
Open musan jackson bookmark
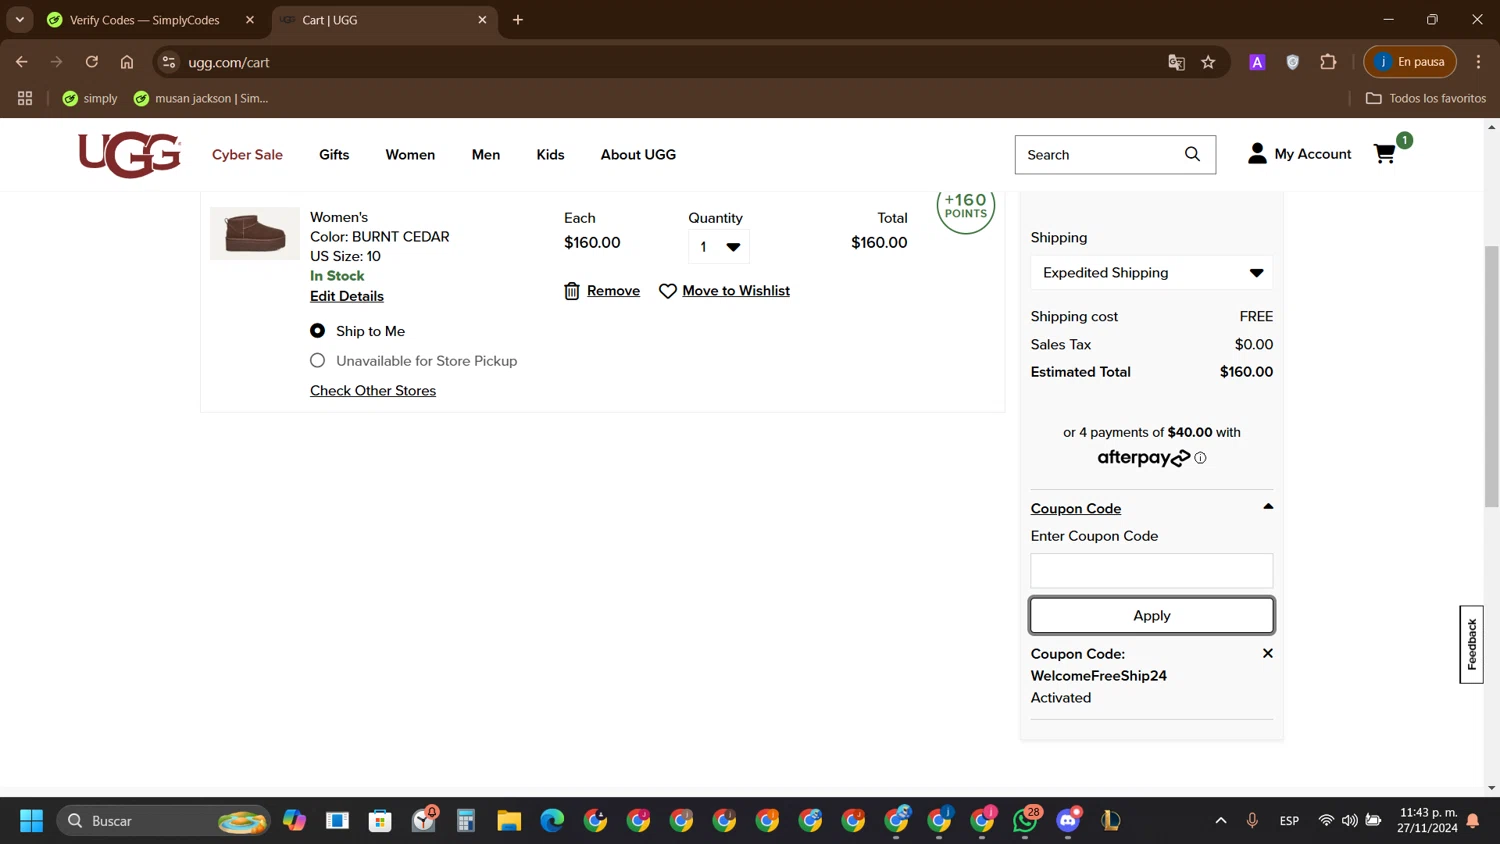coord(201,98)
